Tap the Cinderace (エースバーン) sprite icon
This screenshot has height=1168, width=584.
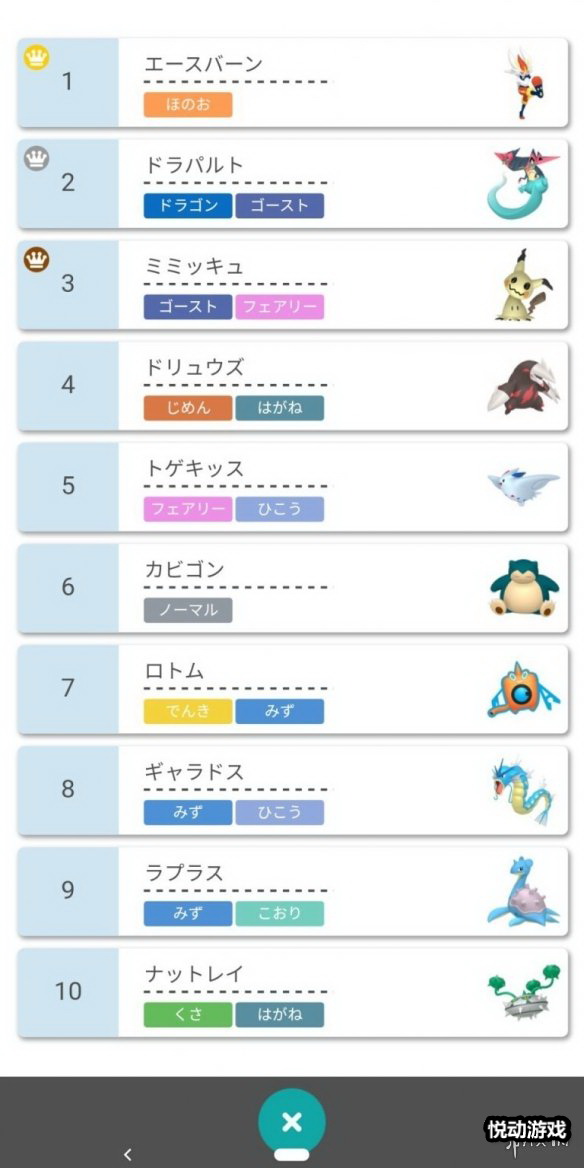tap(525, 83)
